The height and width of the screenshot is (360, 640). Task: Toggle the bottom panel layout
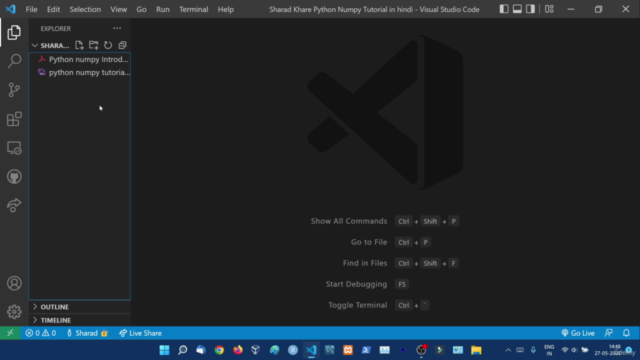point(517,9)
